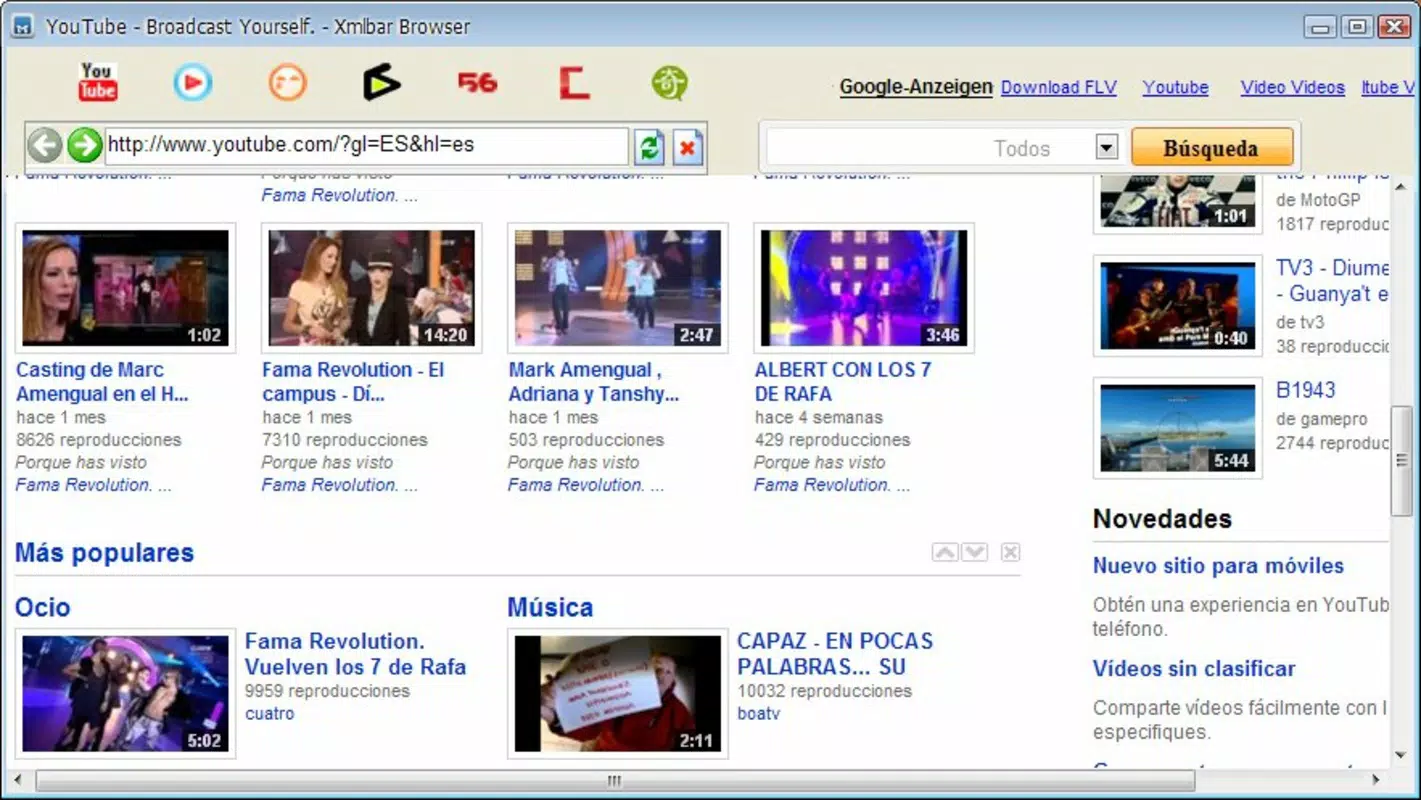Move the Más populares section up
Image resolution: width=1421 pixels, height=800 pixels.
(x=944, y=552)
